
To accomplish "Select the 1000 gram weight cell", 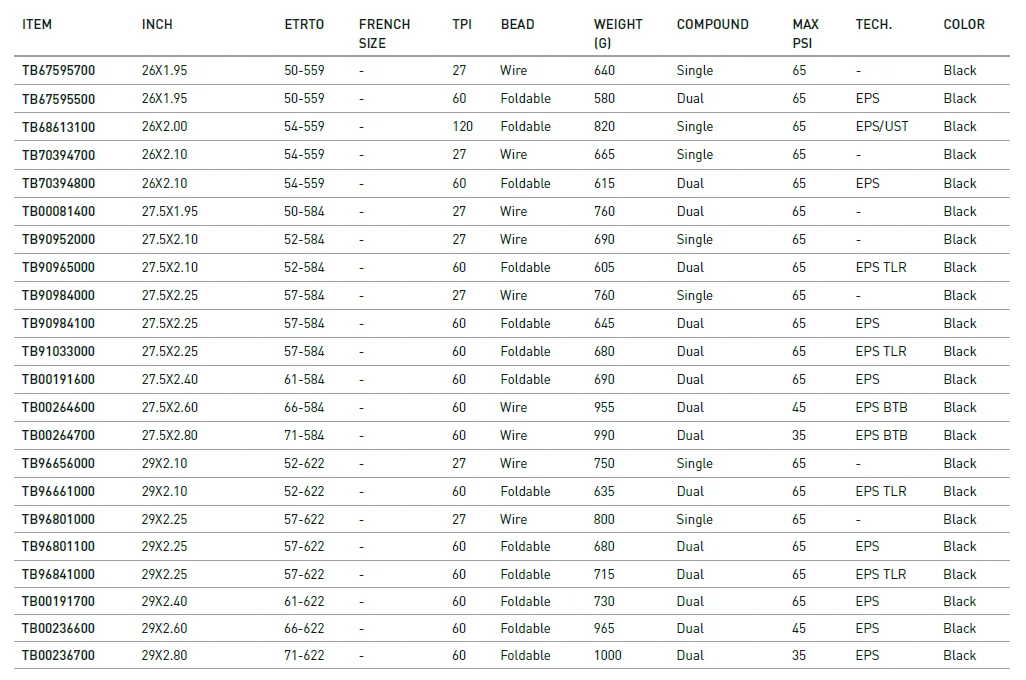I will coord(607,656).
